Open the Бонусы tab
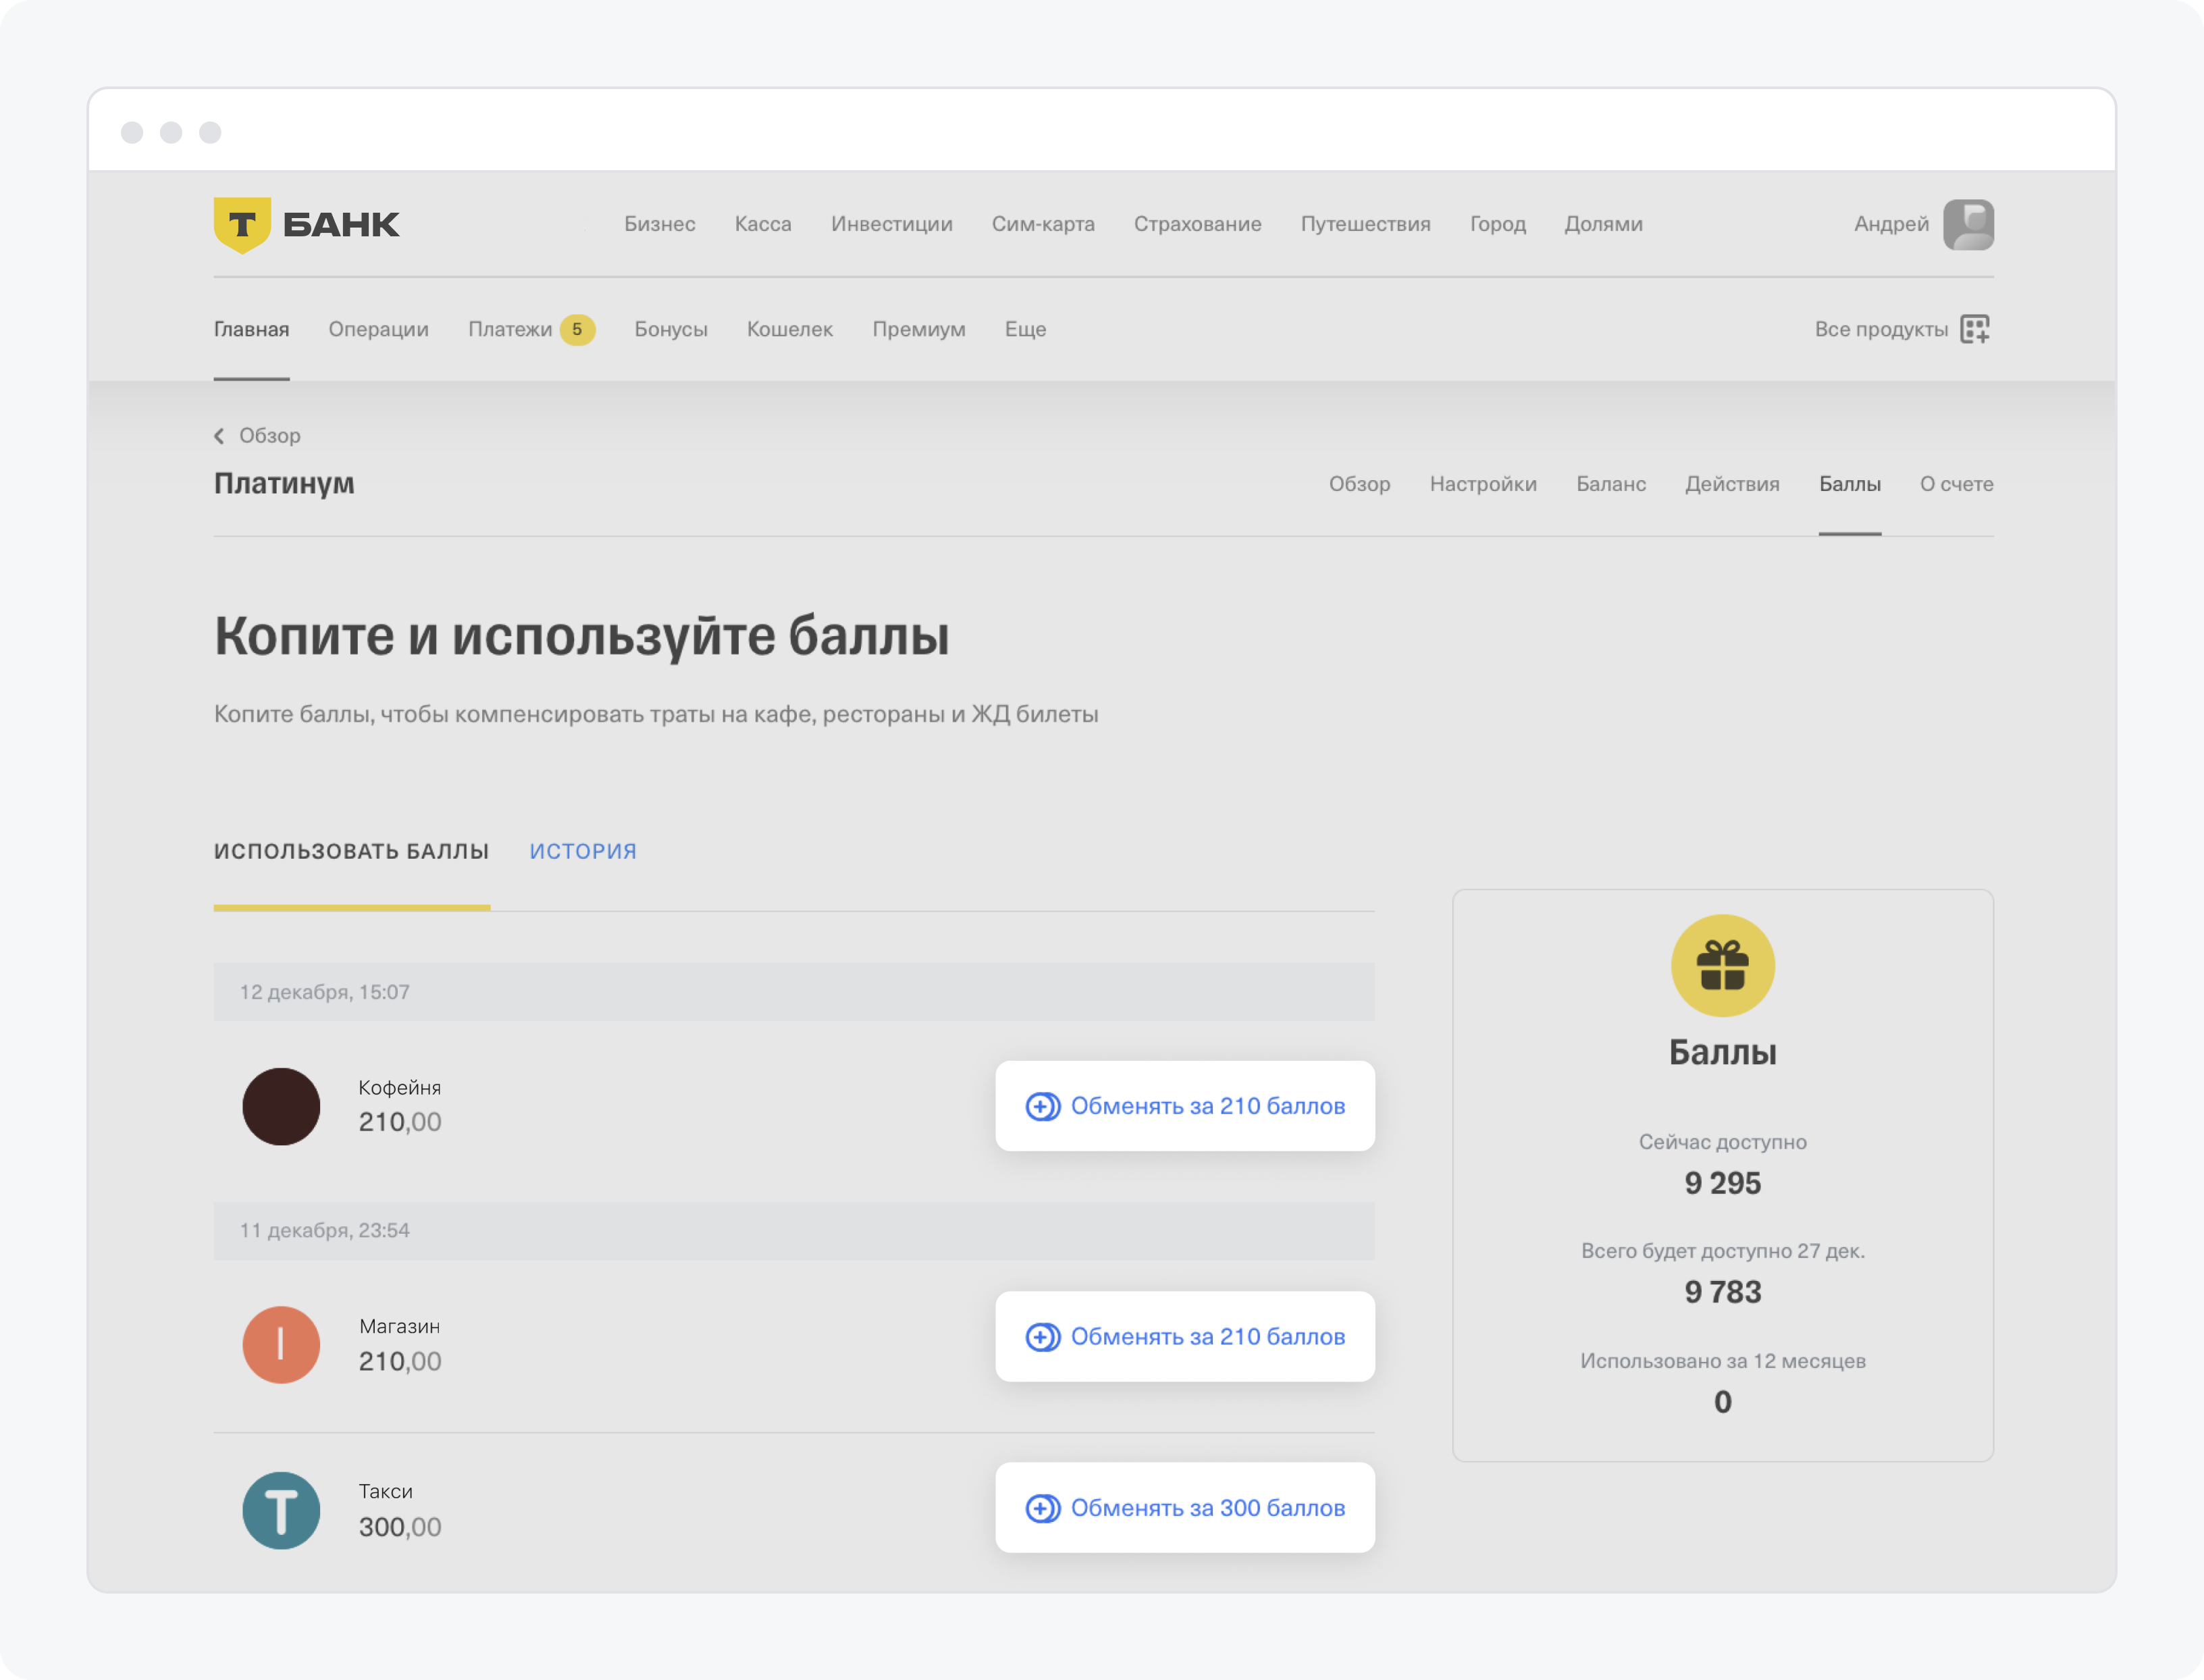Viewport: 2204px width, 1680px height. point(671,329)
